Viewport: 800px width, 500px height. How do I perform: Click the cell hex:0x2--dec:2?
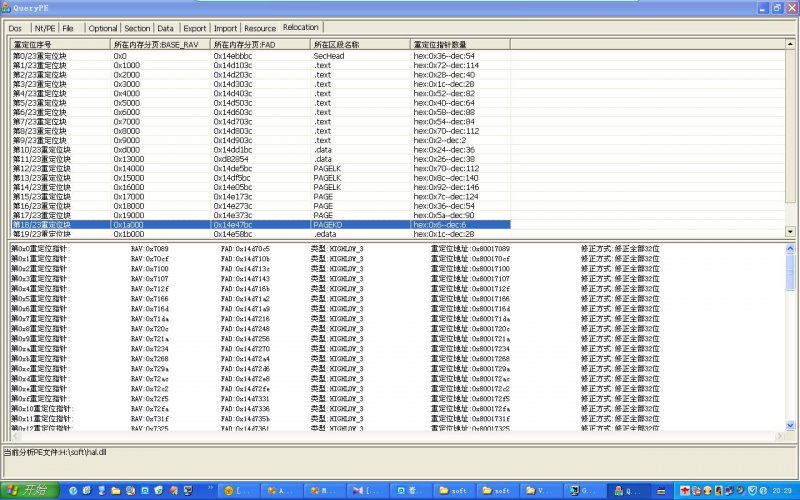point(440,140)
